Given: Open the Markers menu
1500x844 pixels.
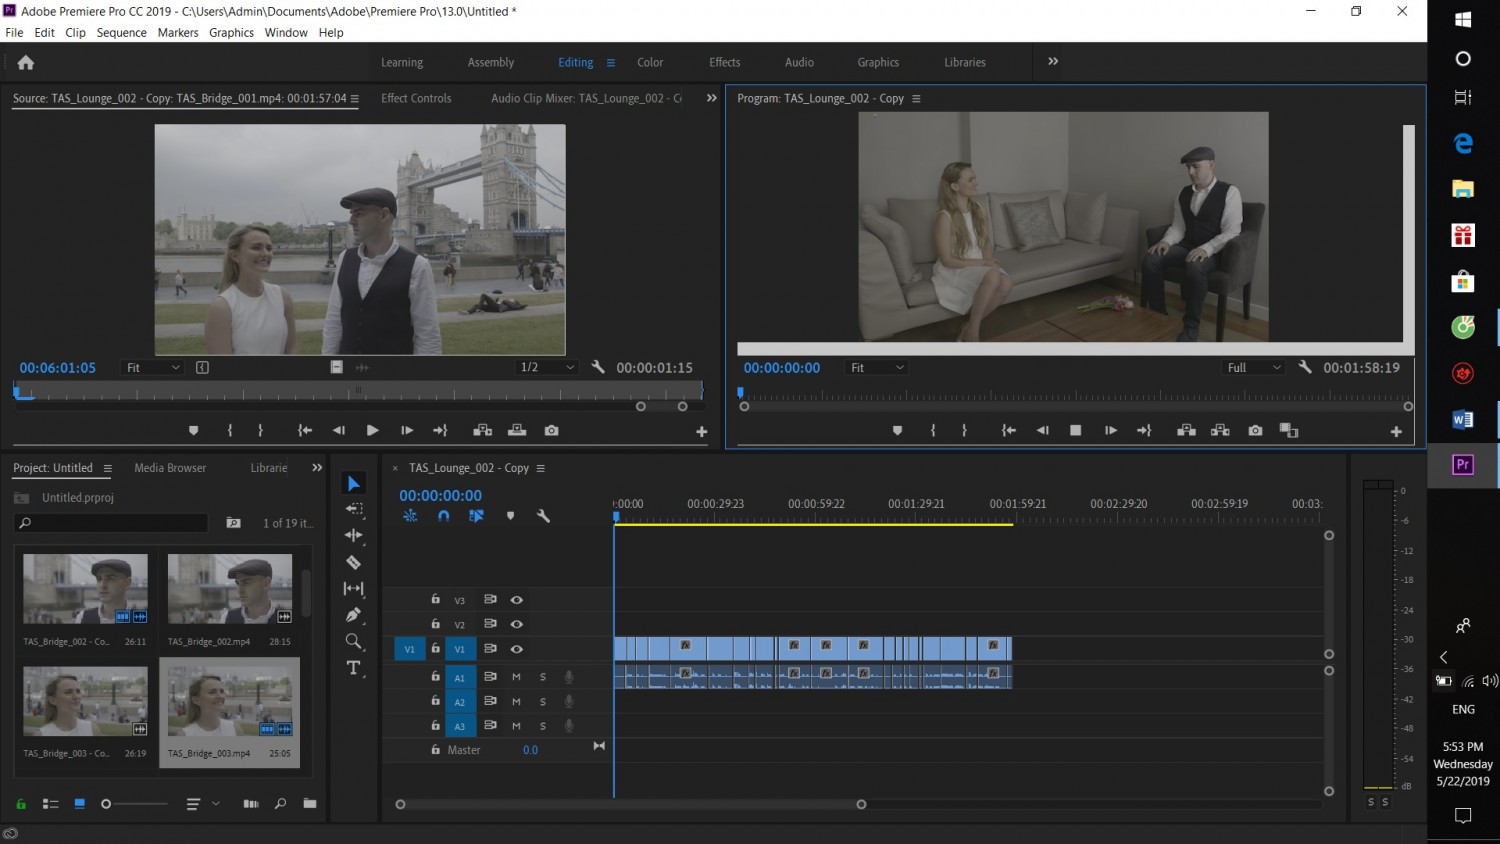Looking at the screenshot, I should [x=178, y=32].
